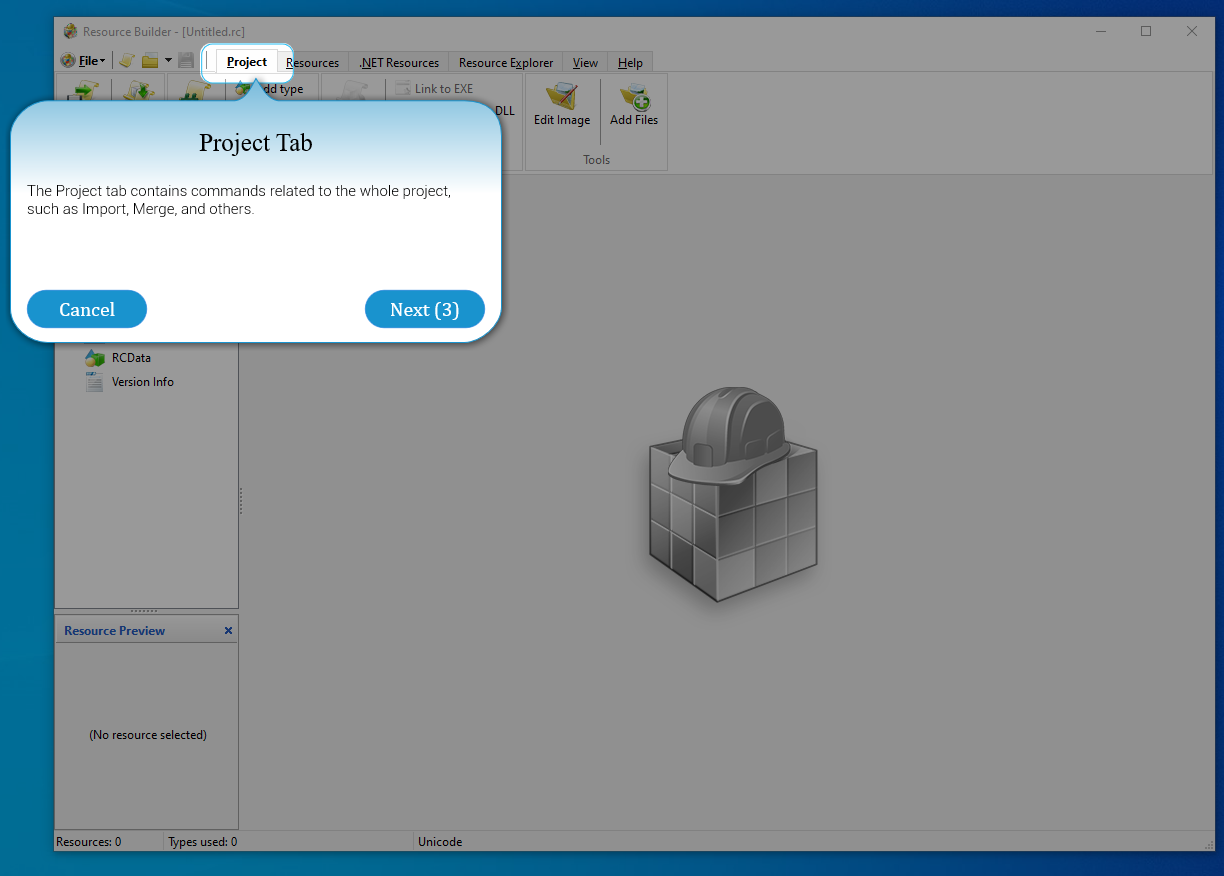Image resolution: width=1224 pixels, height=876 pixels.
Task: Click the Edit Image tool icon
Action: [x=561, y=98]
